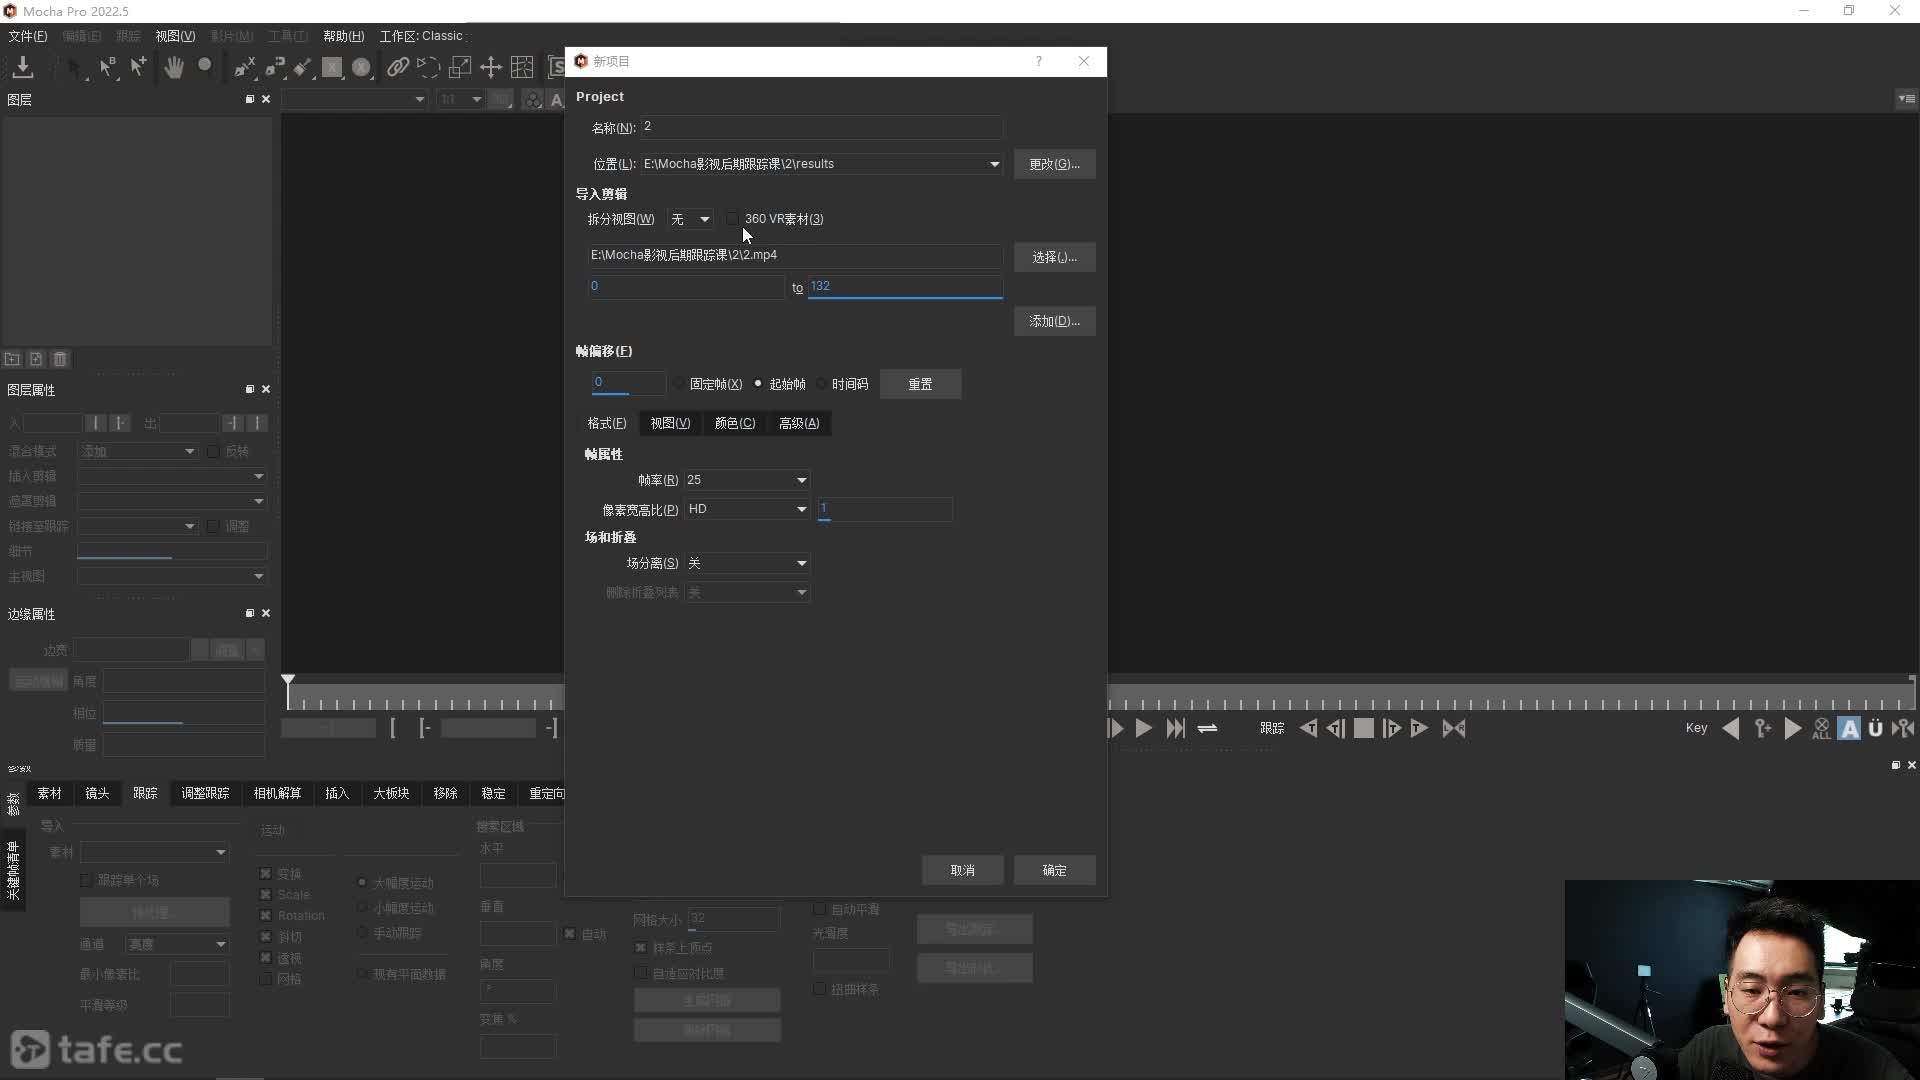Select the pick-both arrow tool marked B
The width and height of the screenshot is (1920, 1080).
pos(107,67)
